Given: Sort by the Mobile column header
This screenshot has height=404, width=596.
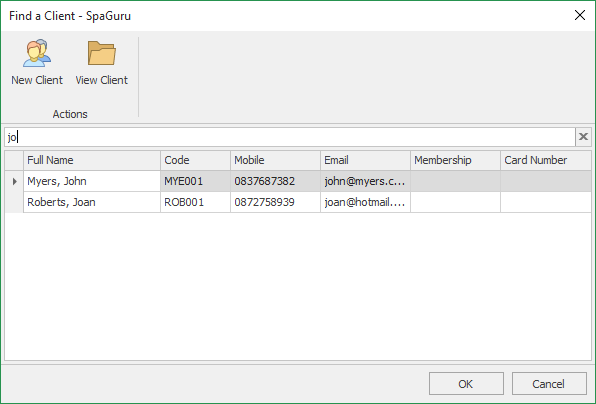Looking at the screenshot, I should tap(276, 160).
